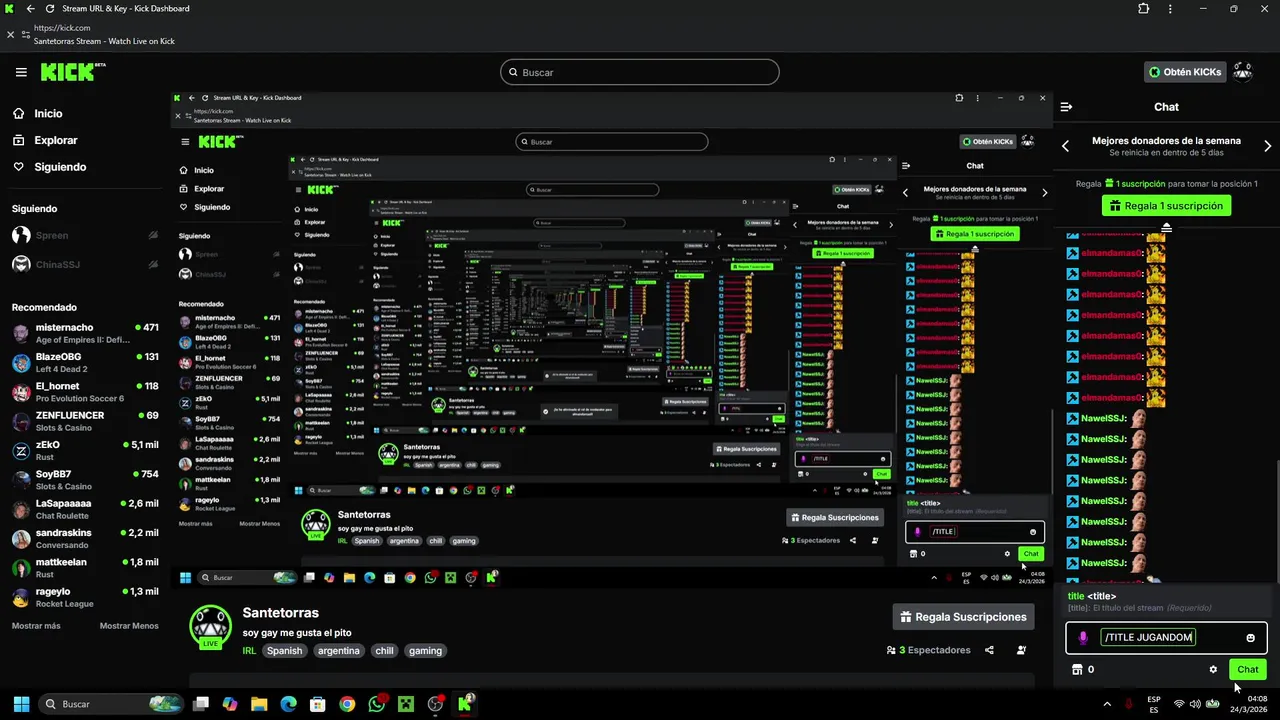
Task: Open the large Santetorras channel name link
Action: tap(280, 613)
